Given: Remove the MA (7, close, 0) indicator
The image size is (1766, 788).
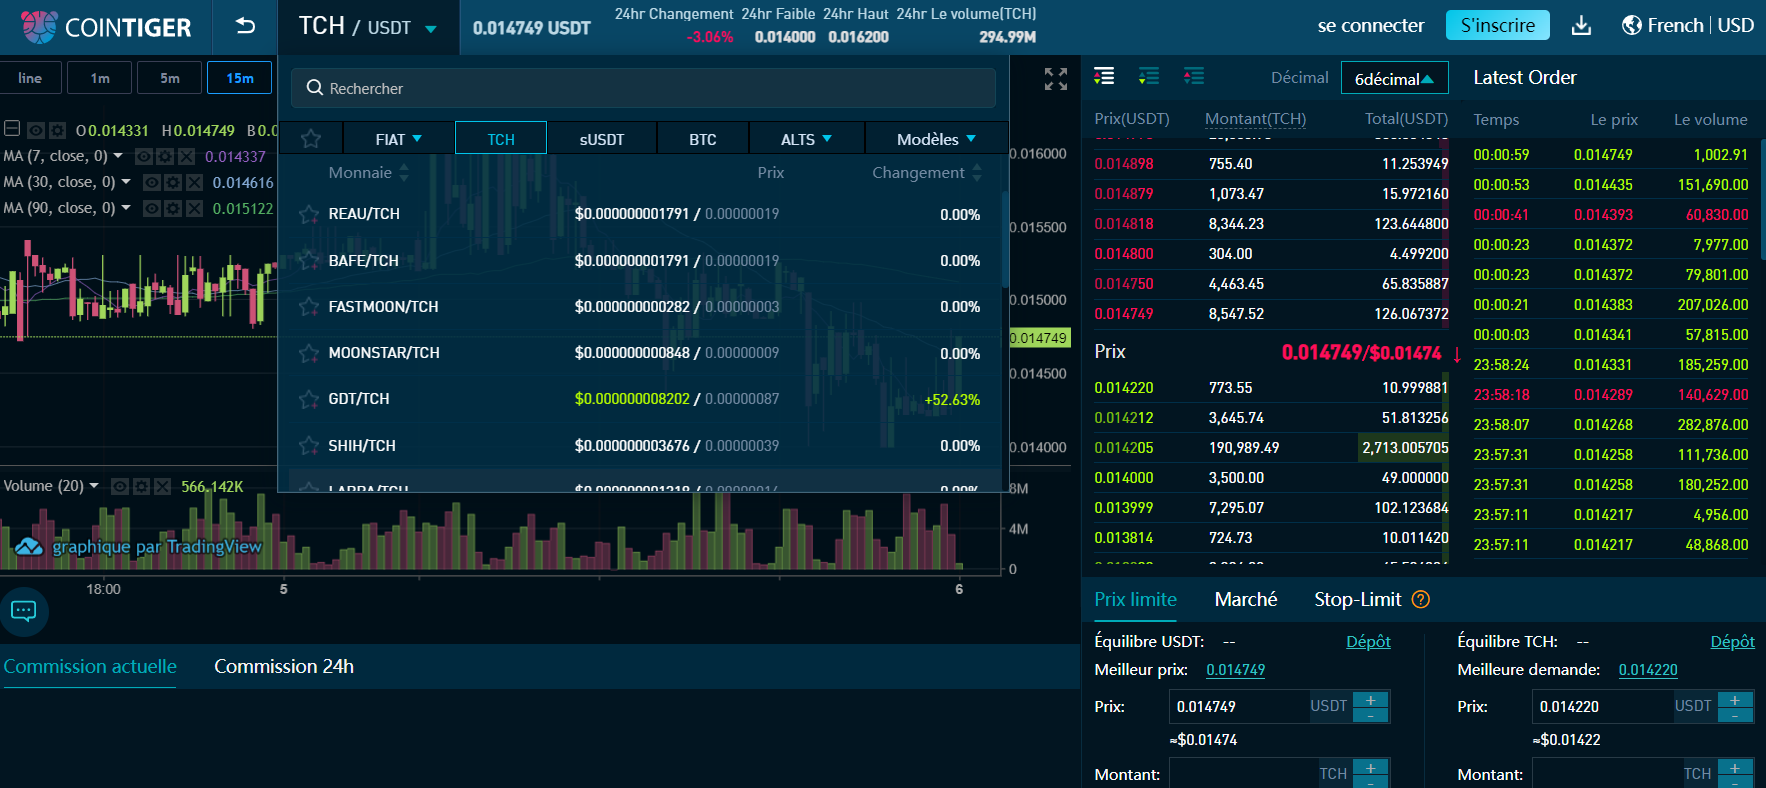Looking at the screenshot, I should tap(187, 156).
